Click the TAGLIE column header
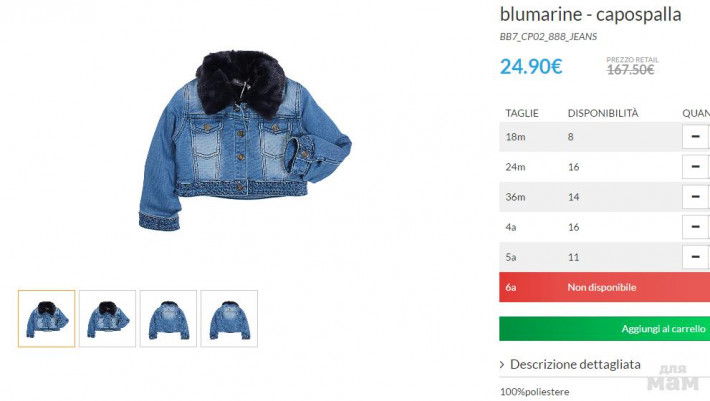Screen dimensions: 710x401 (x=522, y=113)
